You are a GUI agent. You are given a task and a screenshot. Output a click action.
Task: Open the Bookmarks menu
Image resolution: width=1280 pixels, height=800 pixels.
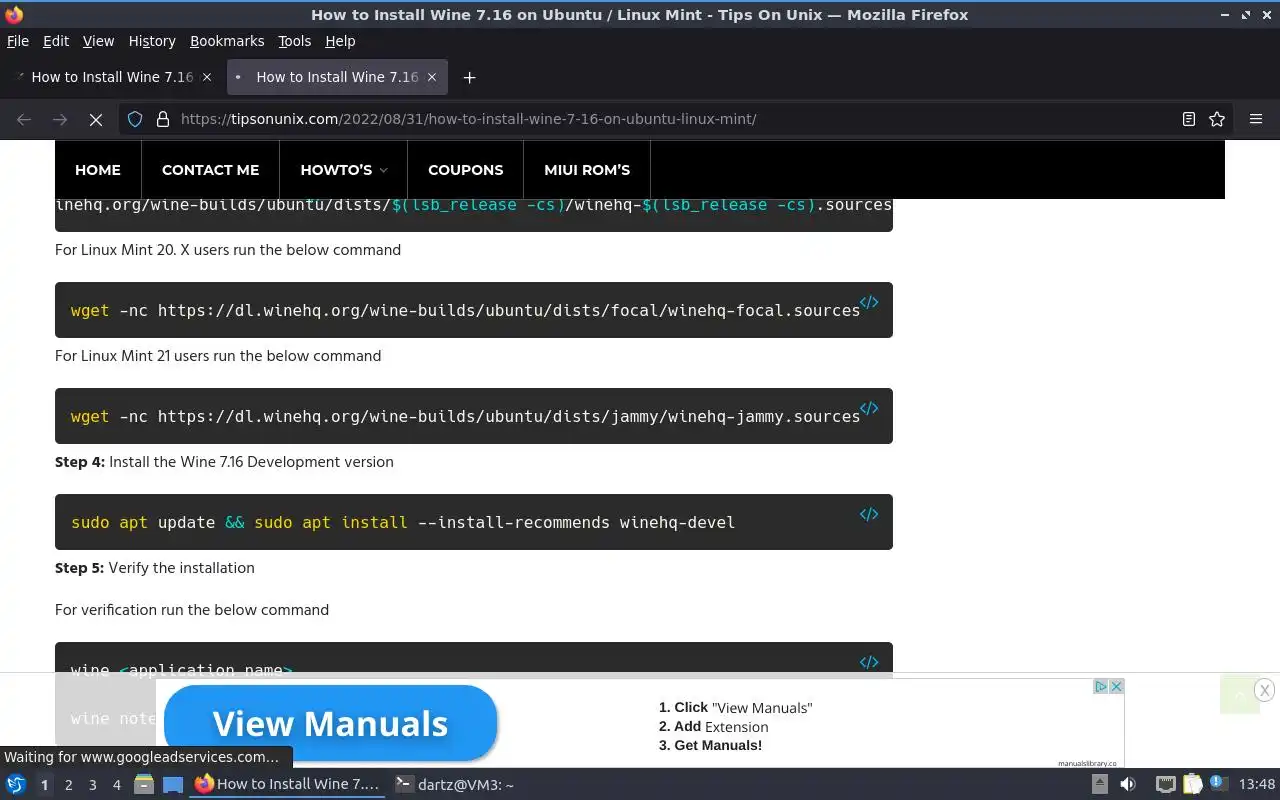tap(227, 41)
